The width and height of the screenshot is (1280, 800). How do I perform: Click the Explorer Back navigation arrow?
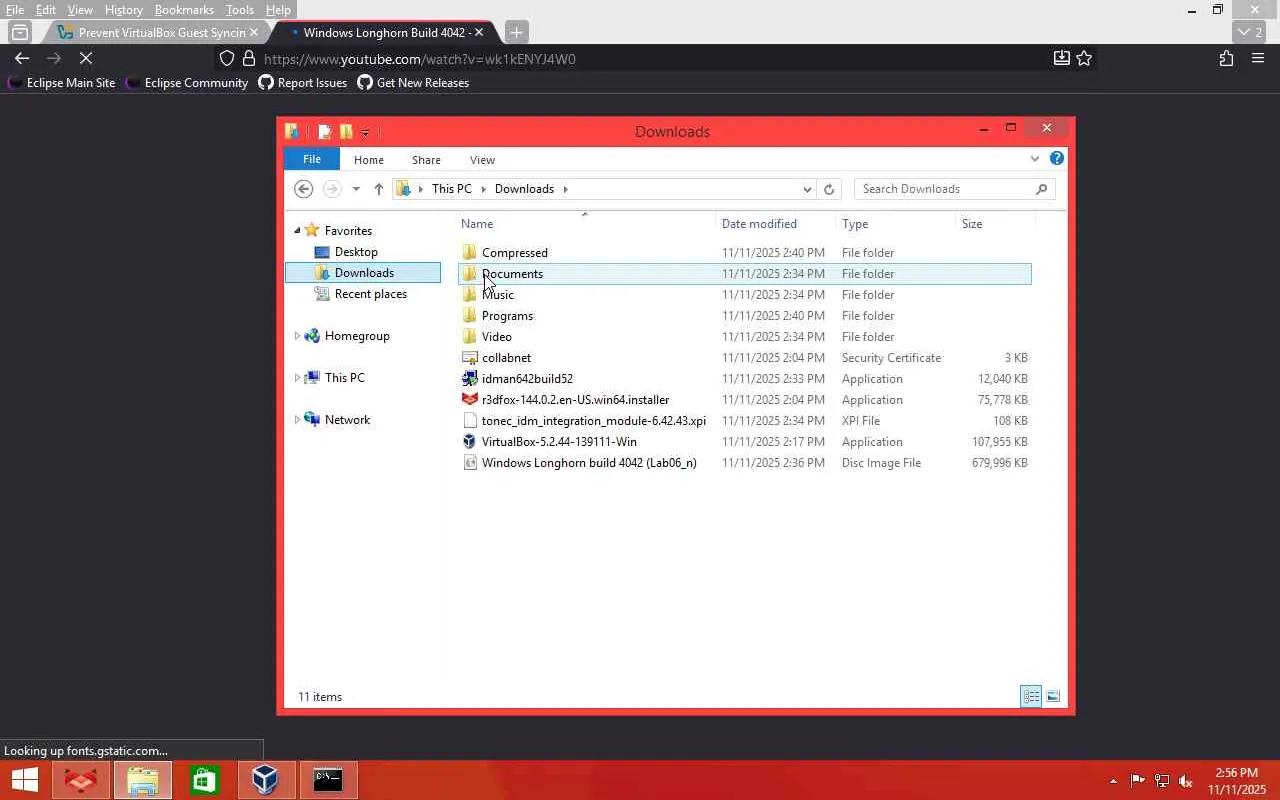click(x=304, y=189)
